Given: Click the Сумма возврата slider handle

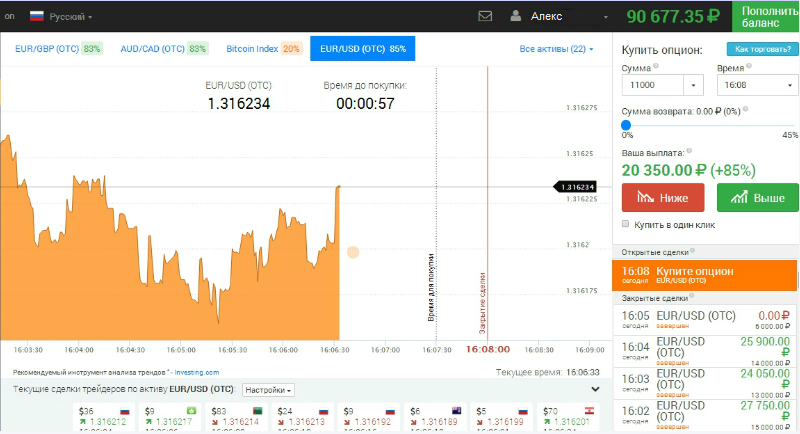Looking at the screenshot, I should tap(626, 125).
